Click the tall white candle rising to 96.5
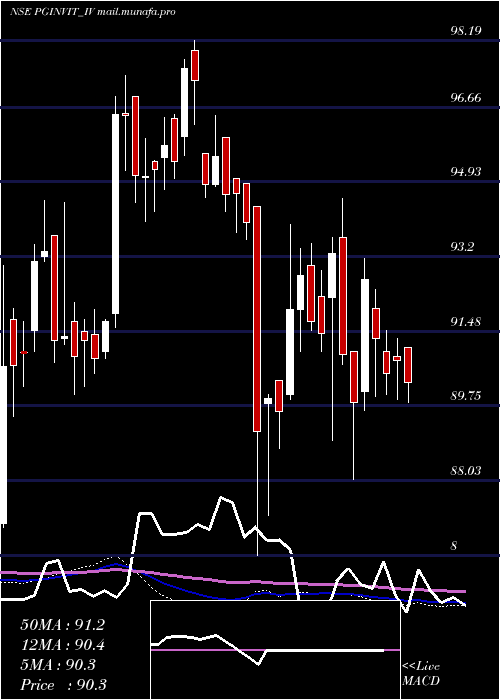 (116, 214)
